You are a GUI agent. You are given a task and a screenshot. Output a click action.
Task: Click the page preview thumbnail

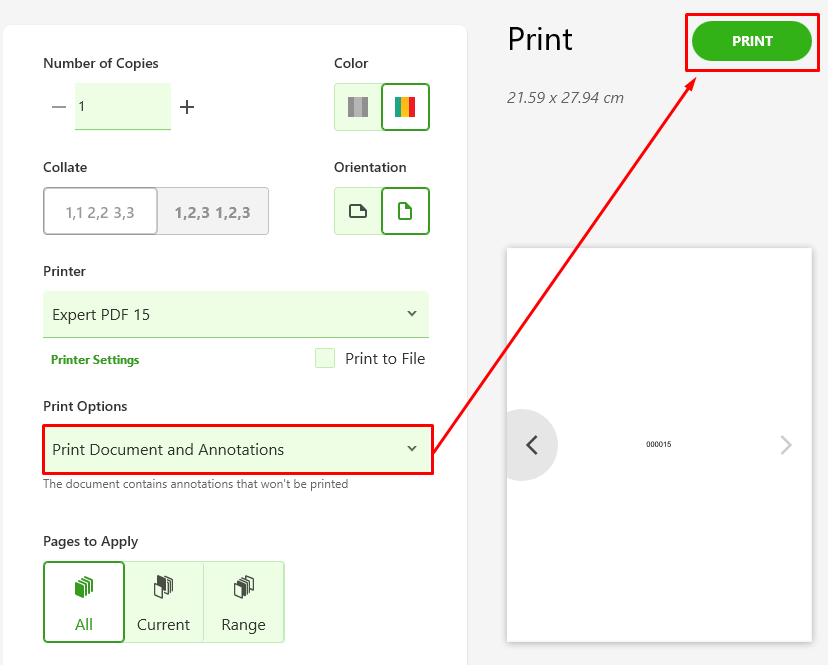click(659, 445)
